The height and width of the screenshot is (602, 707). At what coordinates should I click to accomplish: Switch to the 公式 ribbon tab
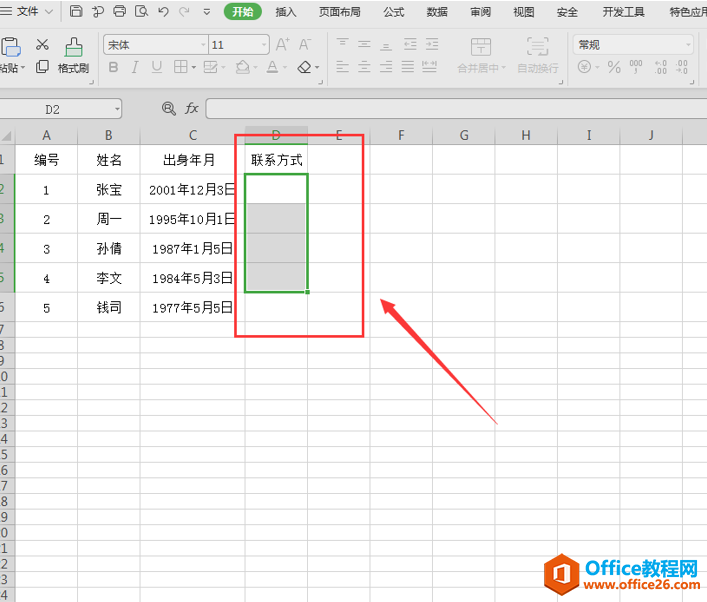pyautogui.click(x=394, y=12)
